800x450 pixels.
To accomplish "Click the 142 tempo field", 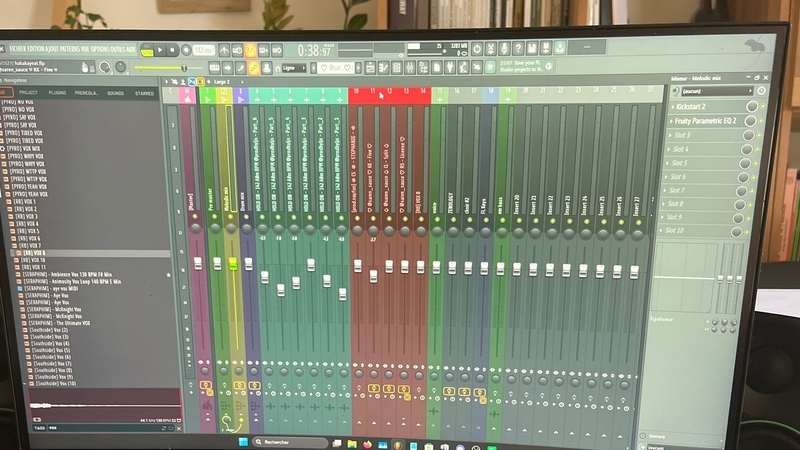I will pyautogui.click(x=204, y=50).
